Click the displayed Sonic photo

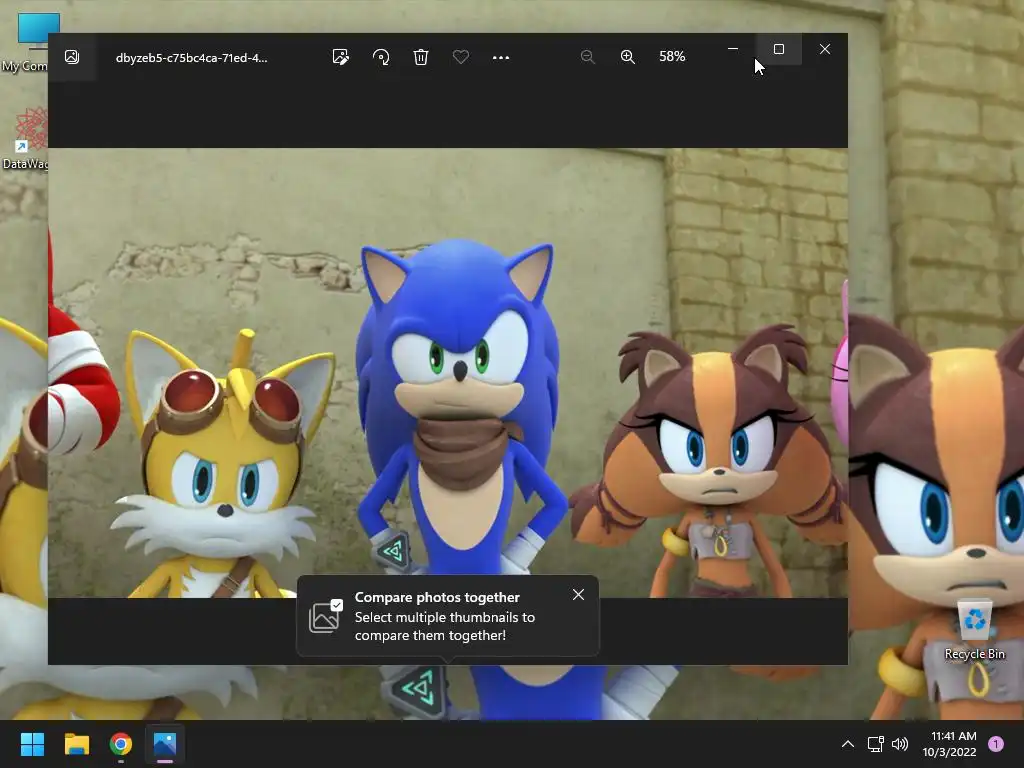pyautogui.click(x=448, y=372)
